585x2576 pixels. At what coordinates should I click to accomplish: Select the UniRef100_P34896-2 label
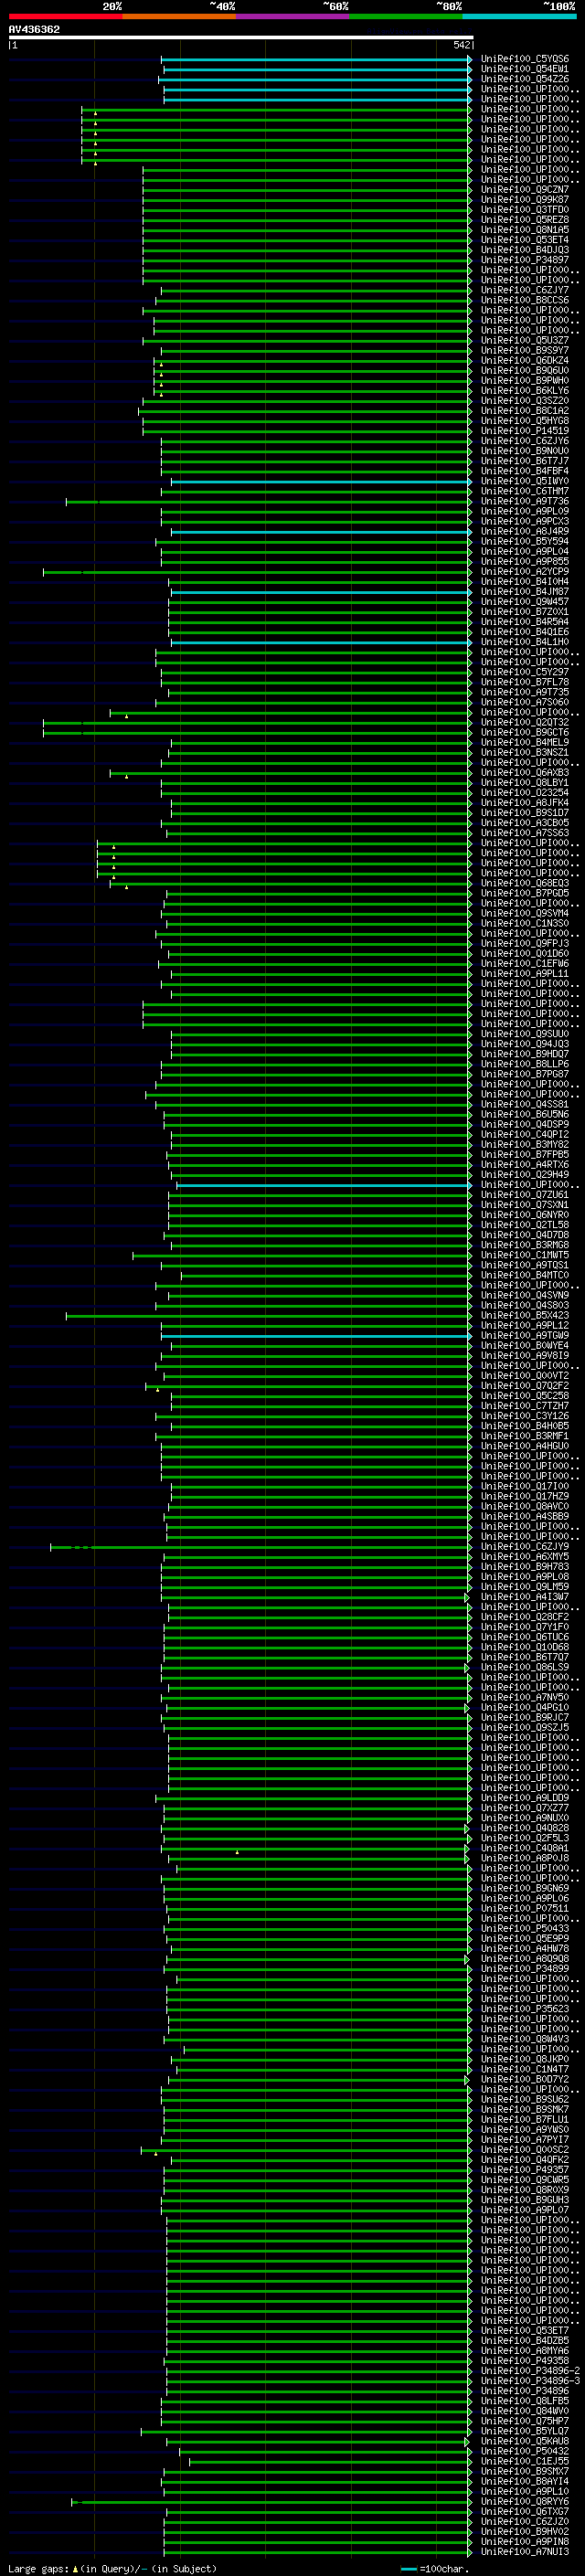point(530,2372)
